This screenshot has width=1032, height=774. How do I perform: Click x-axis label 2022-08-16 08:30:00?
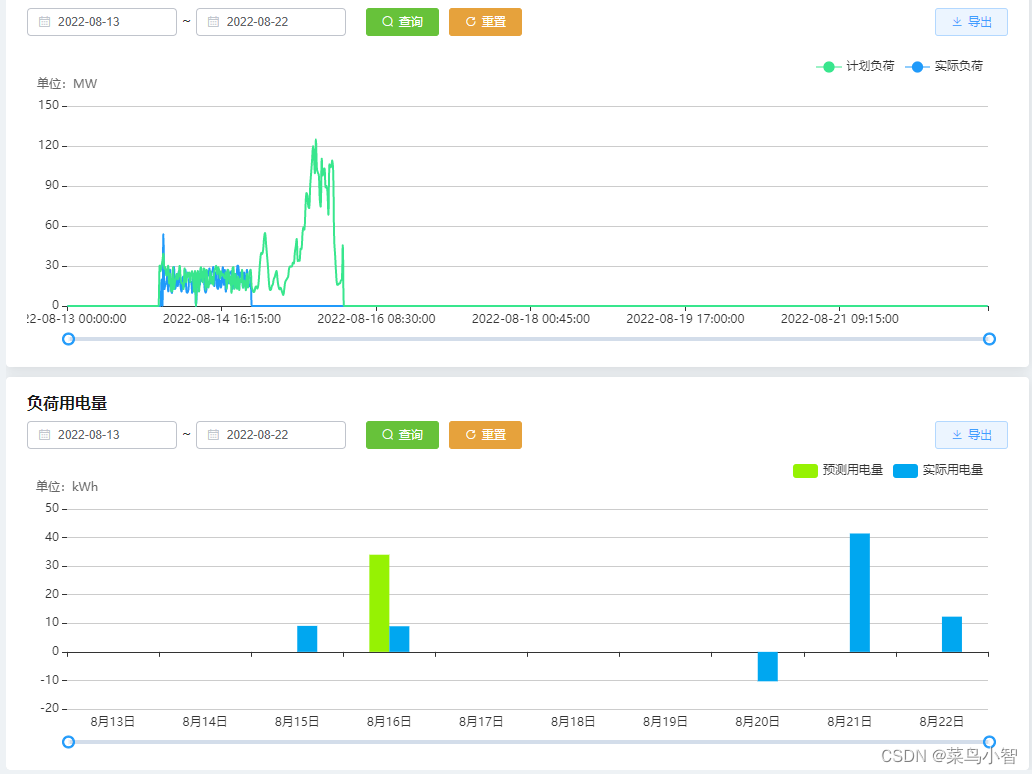pos(376,319)
